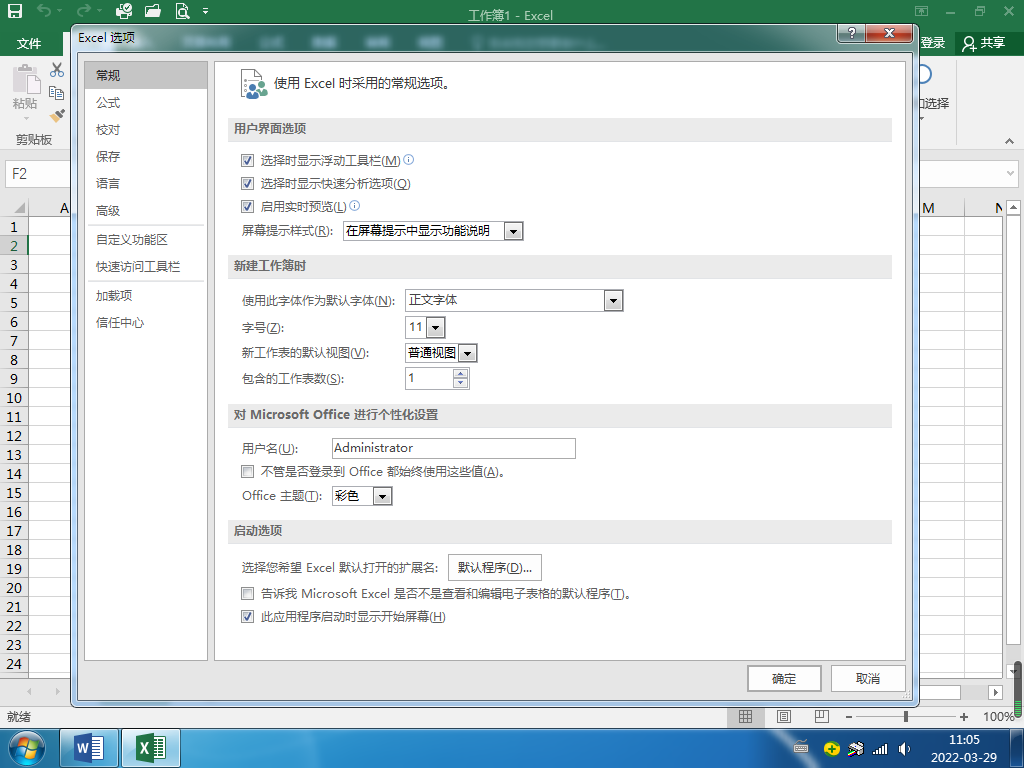1024x768 pixels.
Task: Click the zoom out minus icon
Action: tap(848, 717)
